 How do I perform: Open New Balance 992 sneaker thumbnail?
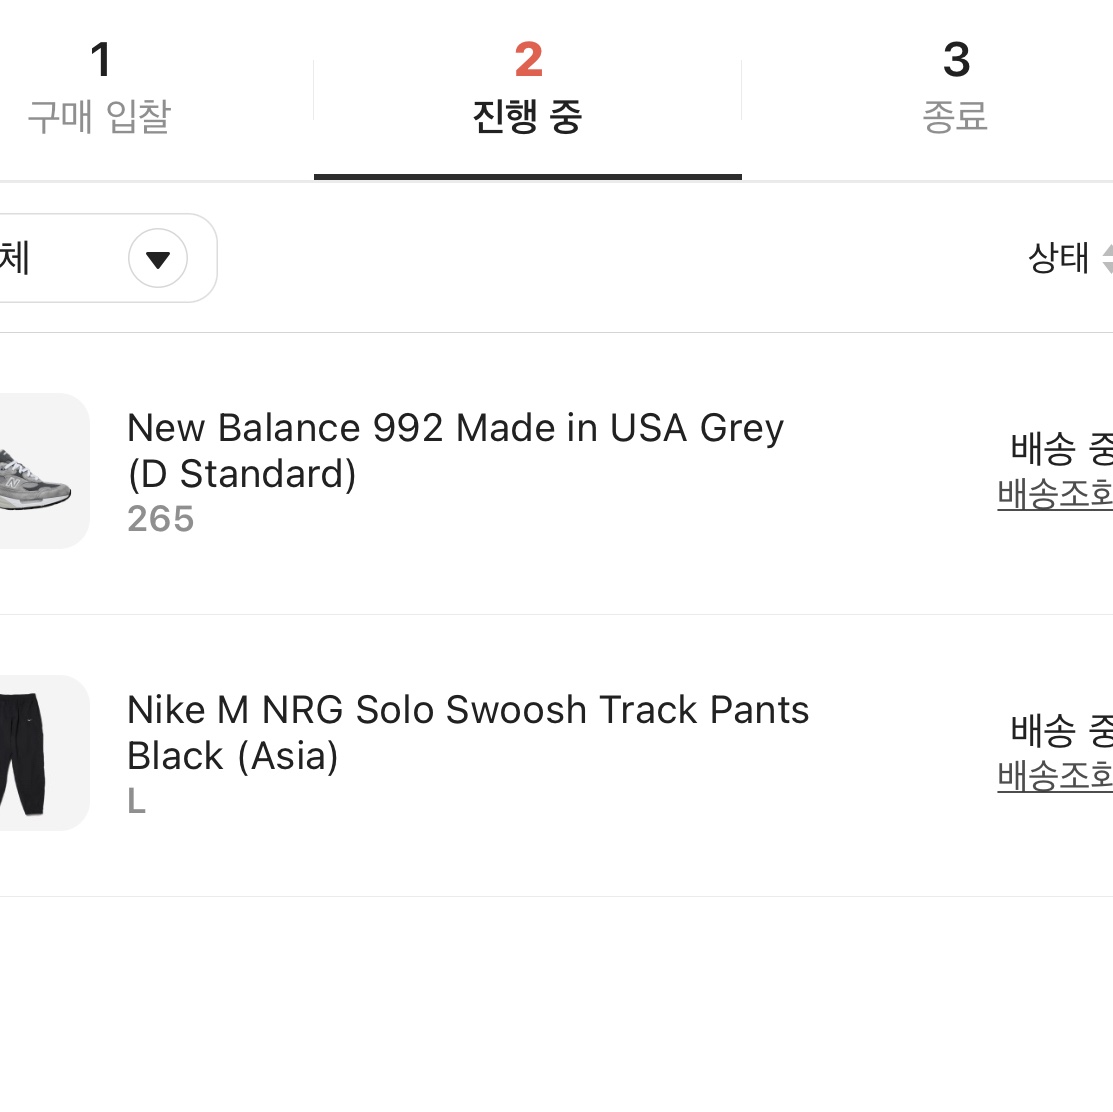tap(44, 470)
